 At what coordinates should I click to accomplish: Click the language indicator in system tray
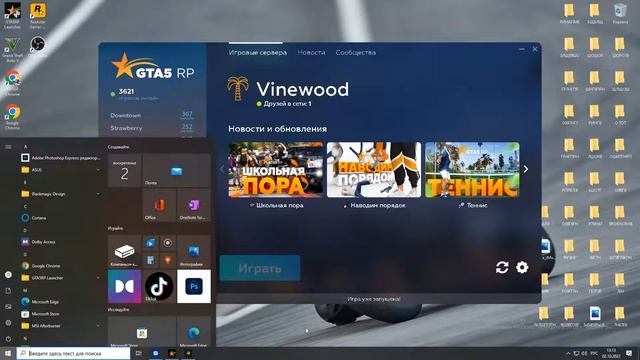click(x=594, y=353)
